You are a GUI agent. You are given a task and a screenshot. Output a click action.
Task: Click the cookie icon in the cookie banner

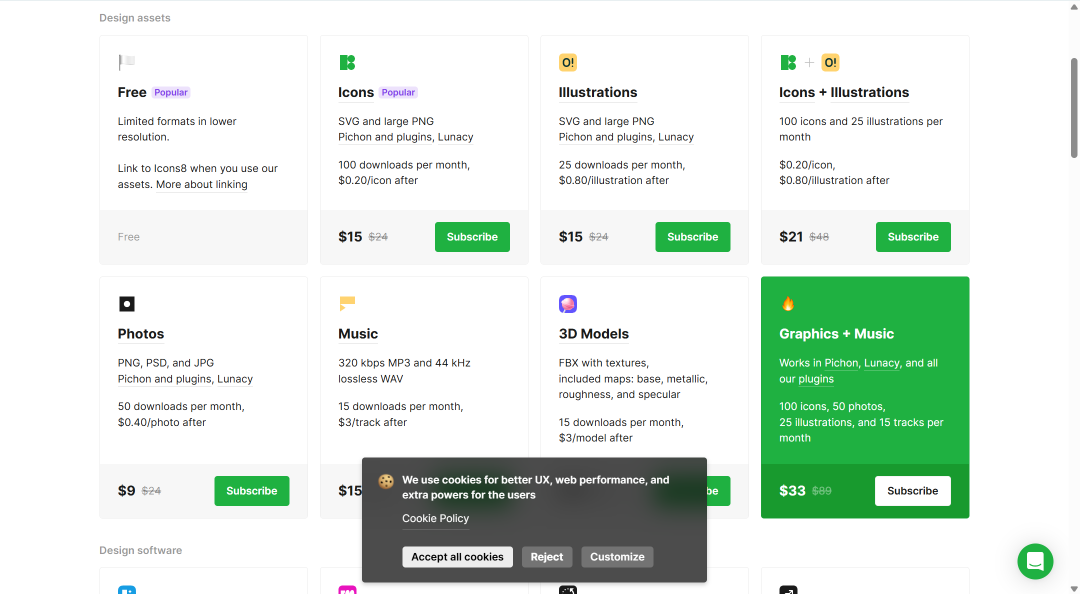[x=386, y=482]
